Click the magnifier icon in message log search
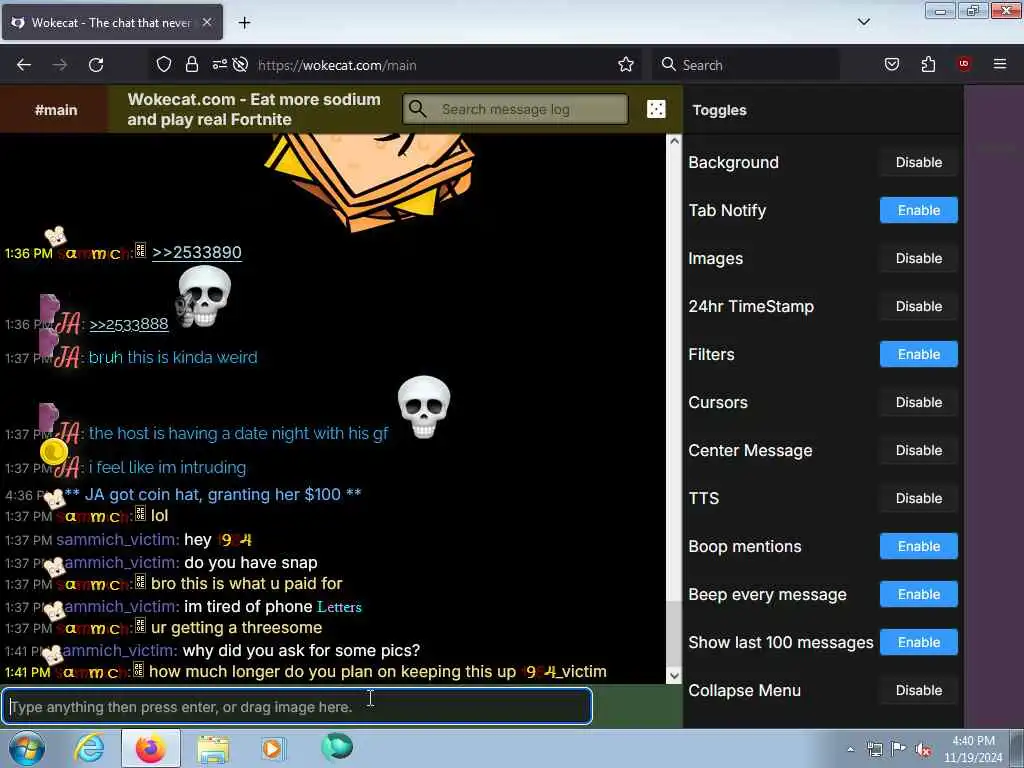 [x=418, y=109]
